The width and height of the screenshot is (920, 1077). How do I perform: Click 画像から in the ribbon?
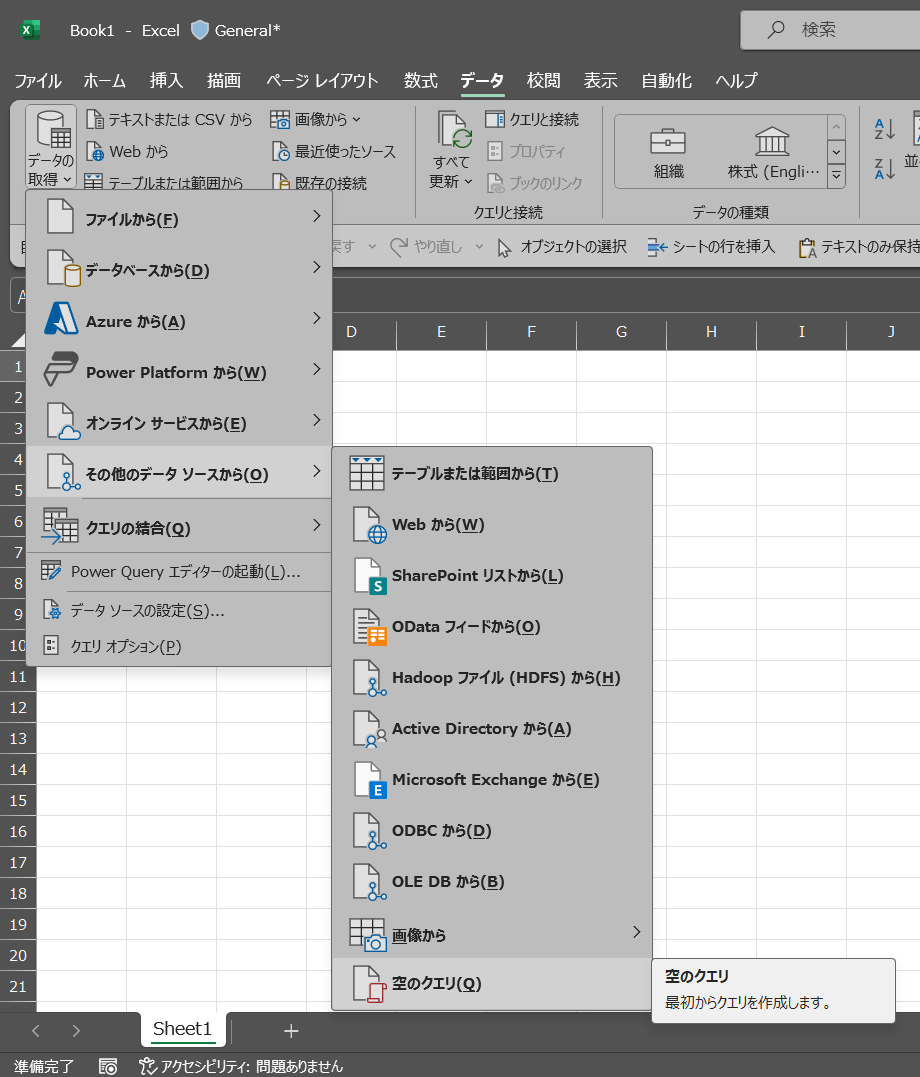tap(315, 120)
